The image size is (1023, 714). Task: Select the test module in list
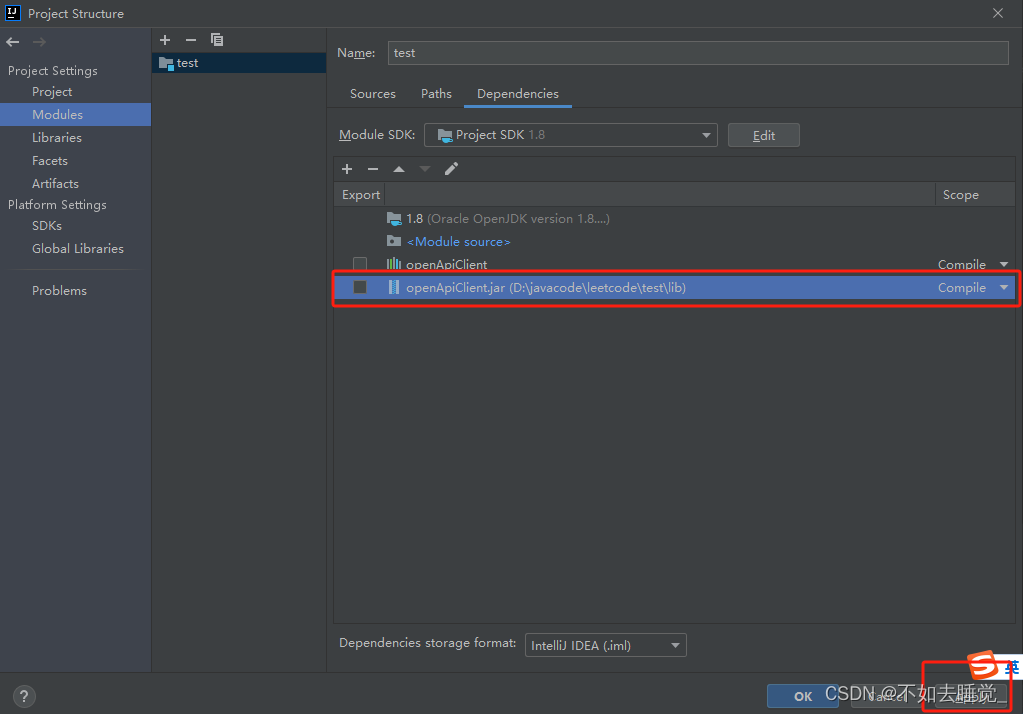239,63
